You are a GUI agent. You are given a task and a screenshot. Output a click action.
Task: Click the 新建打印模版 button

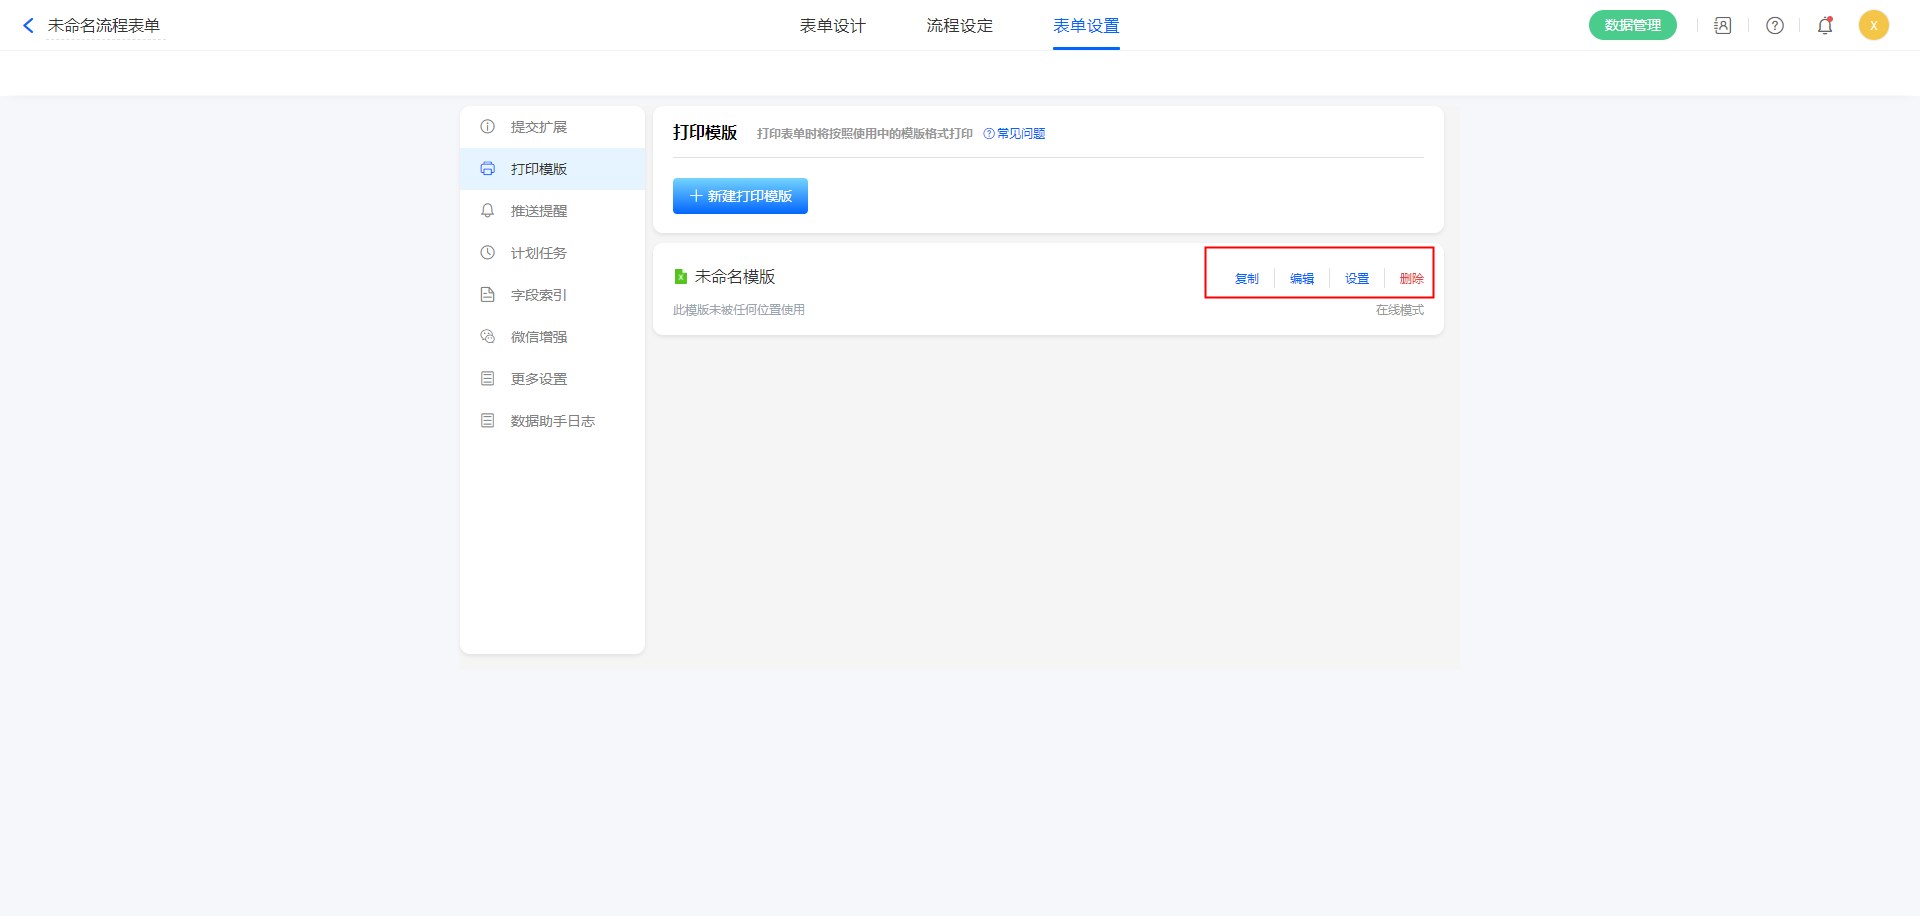(740, 196)
